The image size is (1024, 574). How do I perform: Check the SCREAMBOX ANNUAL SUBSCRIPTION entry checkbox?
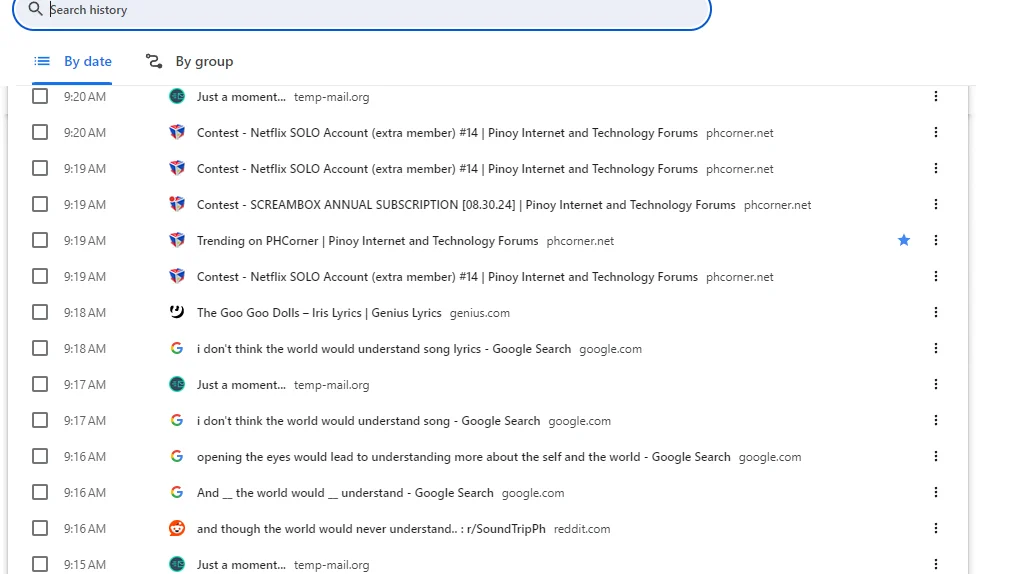pos(40,204)
